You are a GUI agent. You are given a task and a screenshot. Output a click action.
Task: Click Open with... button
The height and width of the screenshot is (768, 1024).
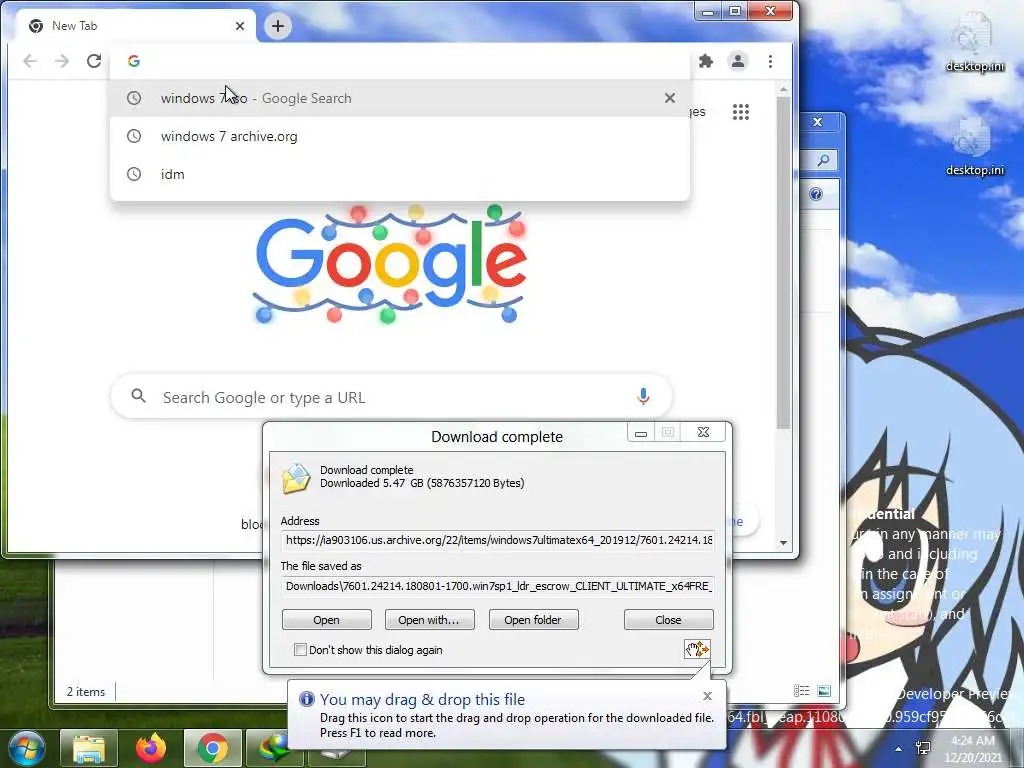point(429,620)
